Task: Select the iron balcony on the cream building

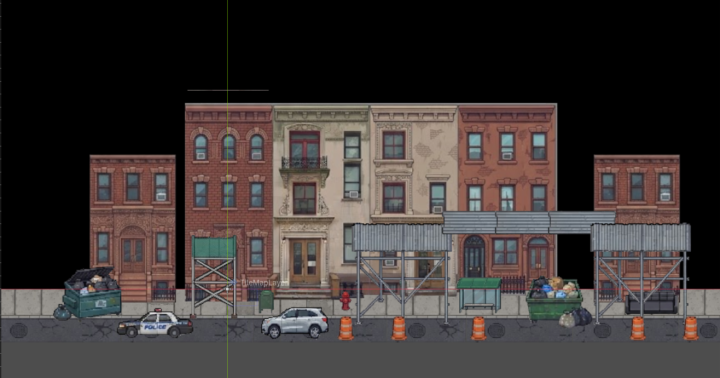Action: [304, 163]
